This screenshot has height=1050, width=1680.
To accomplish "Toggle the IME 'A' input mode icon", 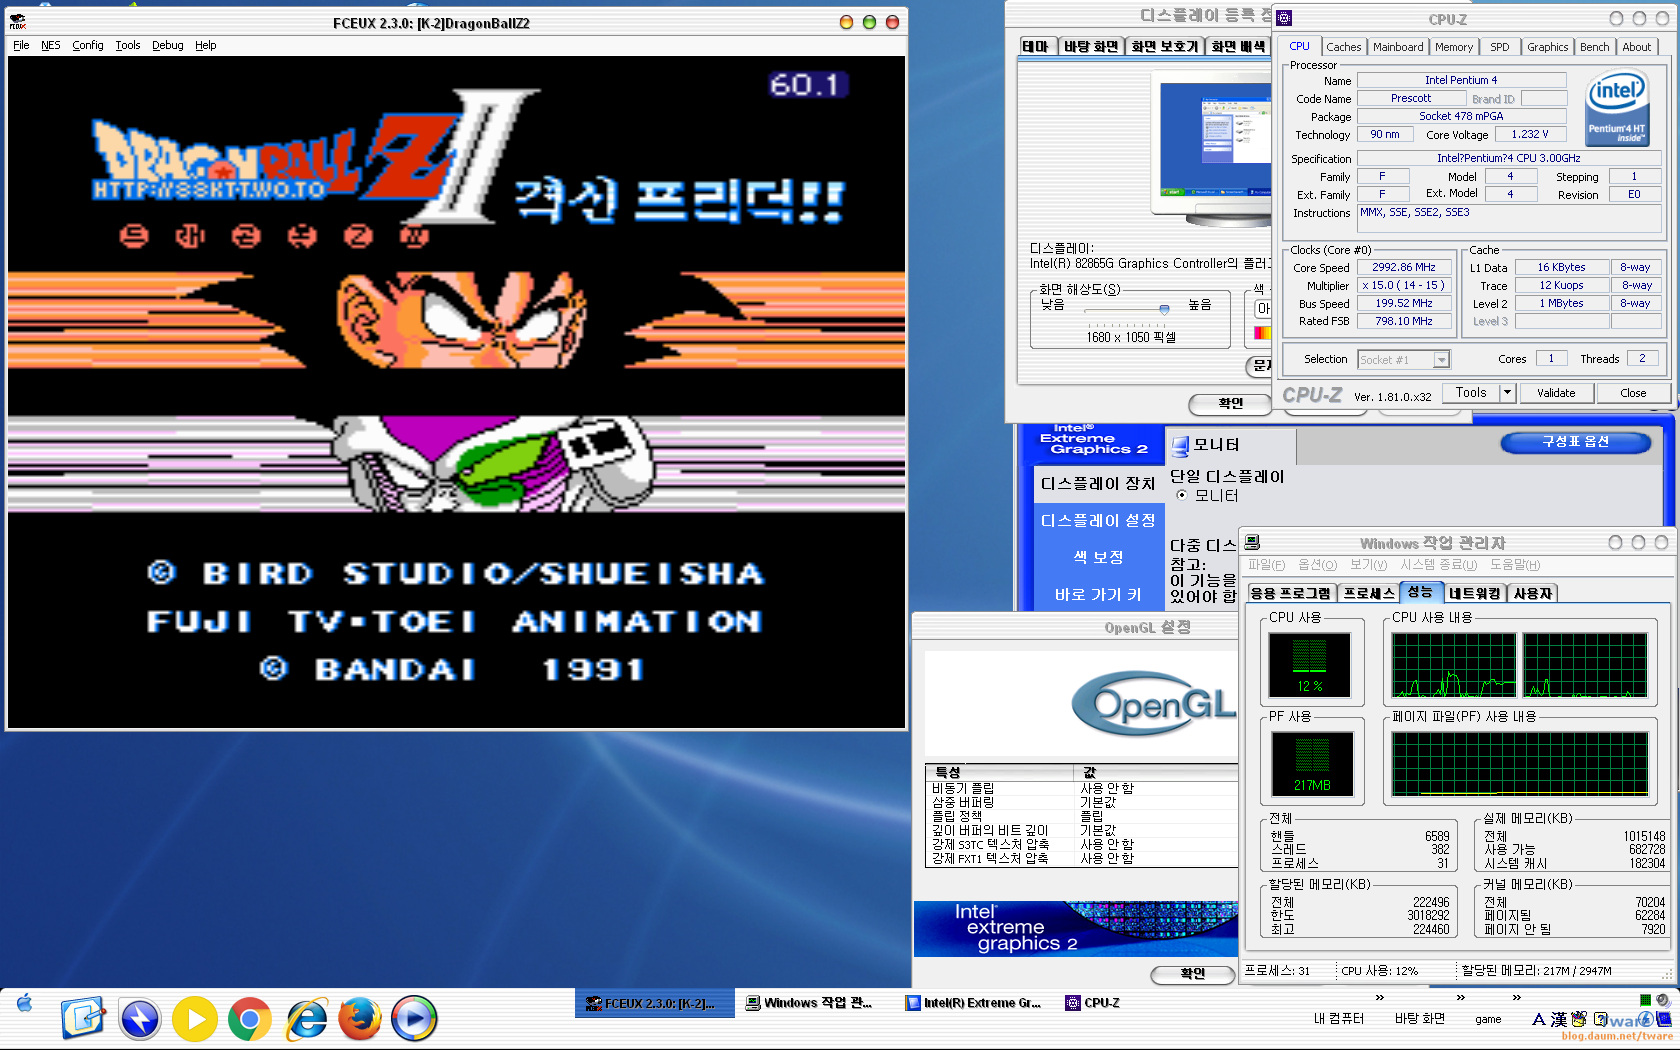I will coord(1538,1020).
